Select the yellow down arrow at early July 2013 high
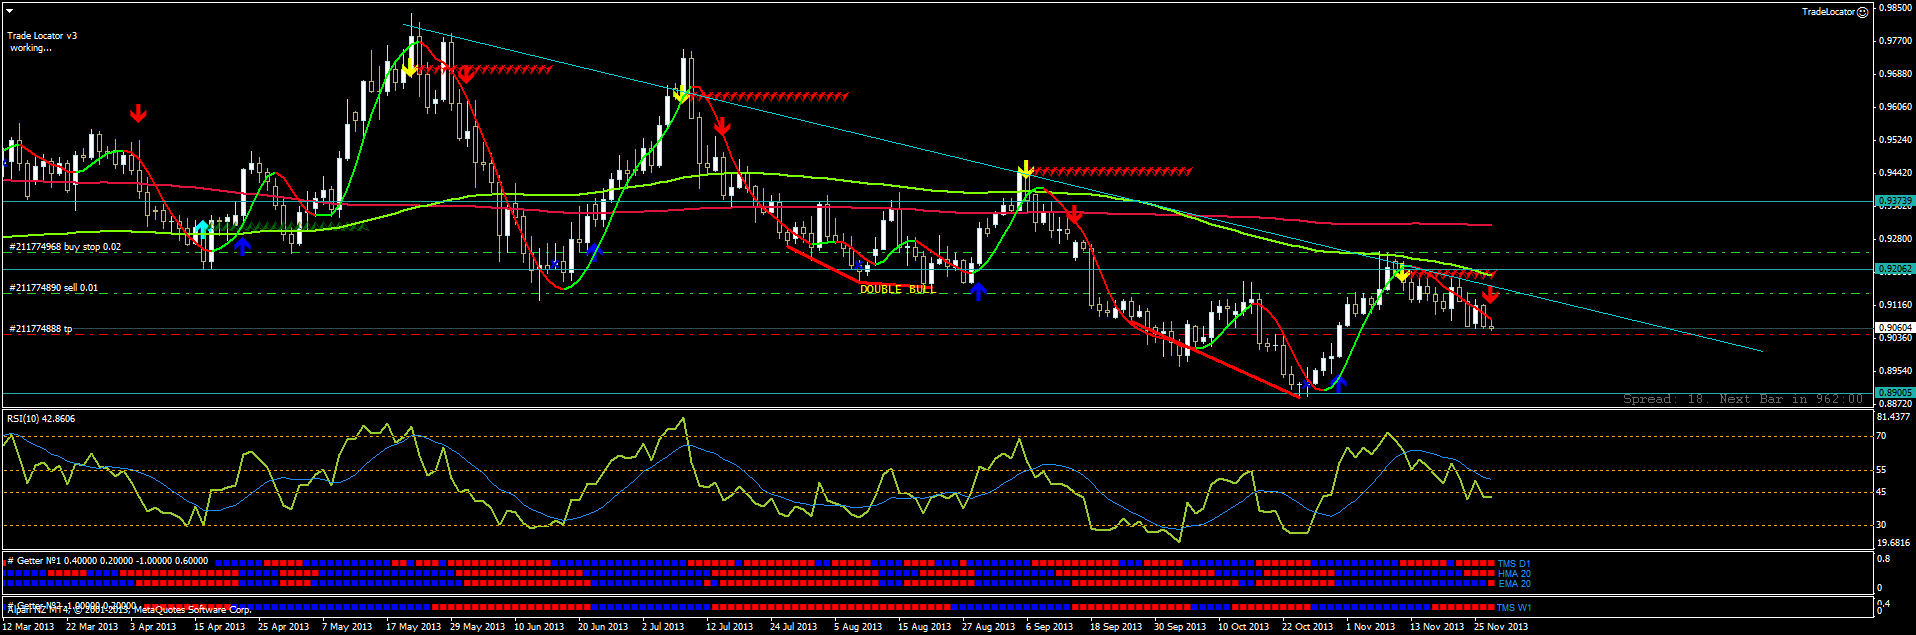1916x635 pixels. tap(680, 94)
